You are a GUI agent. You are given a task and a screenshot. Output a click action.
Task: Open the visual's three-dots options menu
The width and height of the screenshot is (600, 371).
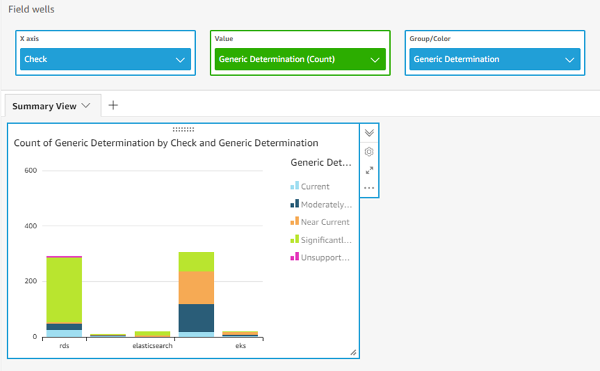[x=369, y=188]
